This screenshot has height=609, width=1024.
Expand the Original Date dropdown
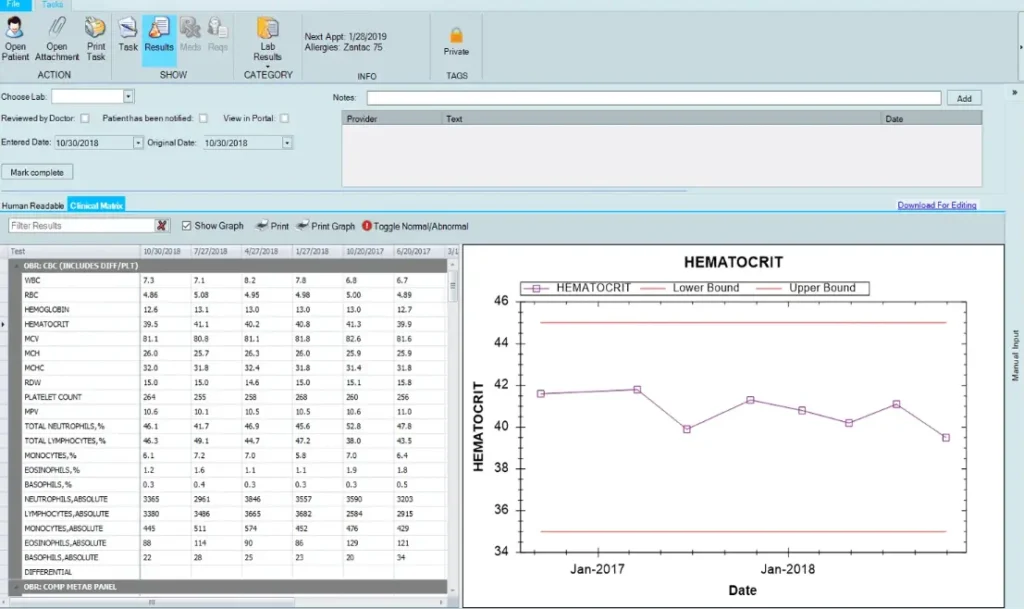click(287, 141)
